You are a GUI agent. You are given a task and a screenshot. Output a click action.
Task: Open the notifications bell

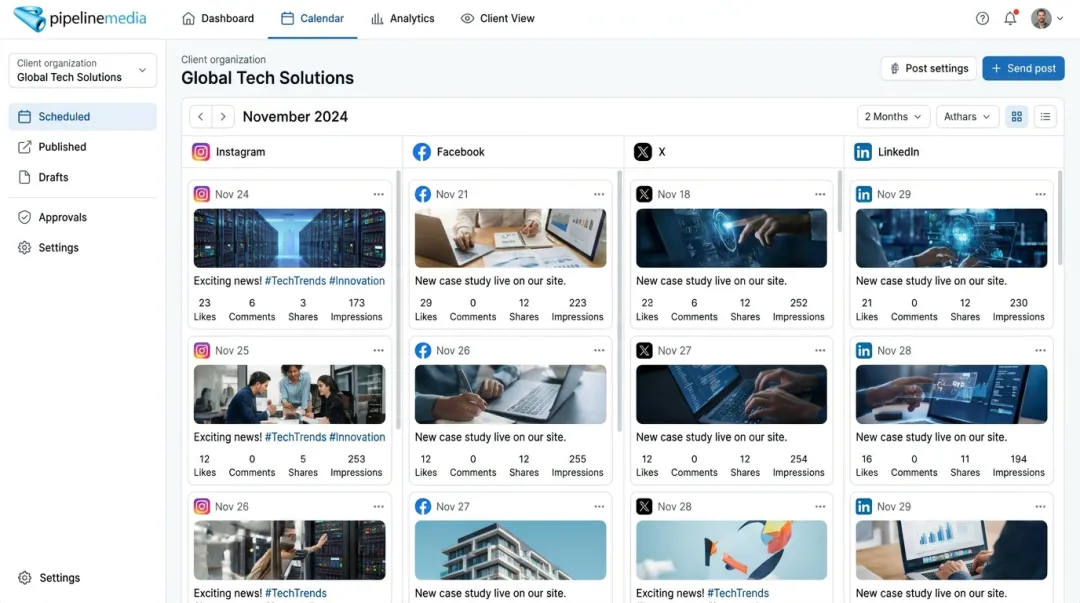[x=1010, y=19]
